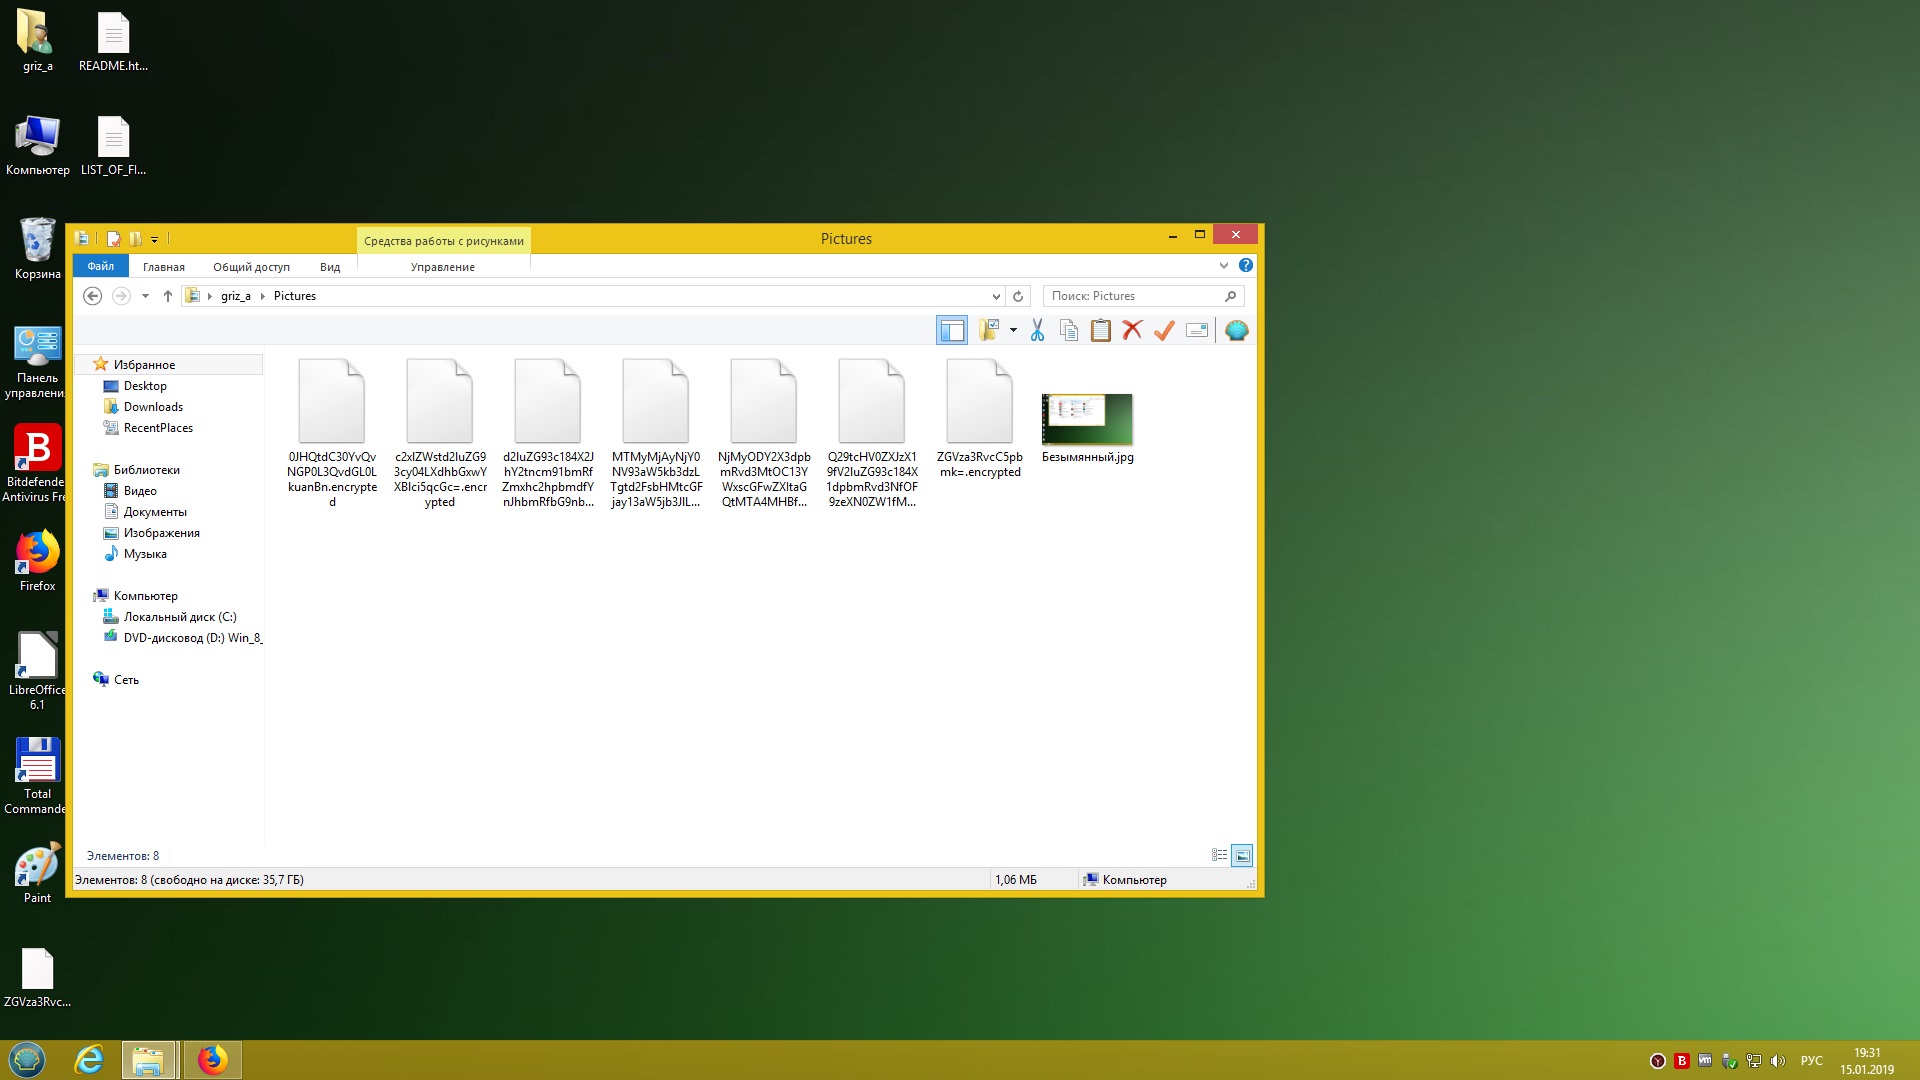The width and height of the screenshot is (1920, 1080).
Task: Open Downloads in the favorites list
Action: tap(153, 407)
